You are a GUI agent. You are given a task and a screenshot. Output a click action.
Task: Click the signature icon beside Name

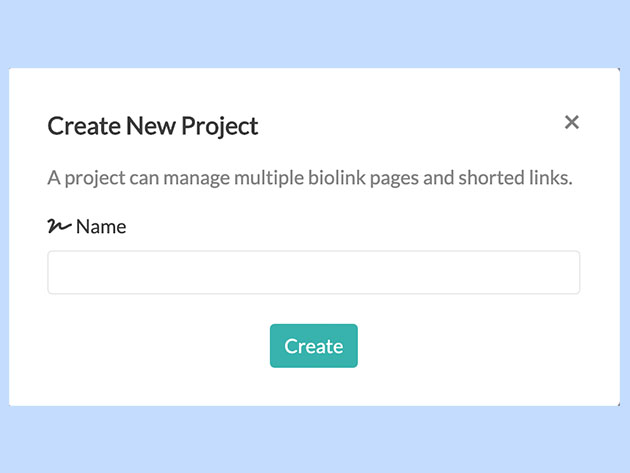(59, 226)
